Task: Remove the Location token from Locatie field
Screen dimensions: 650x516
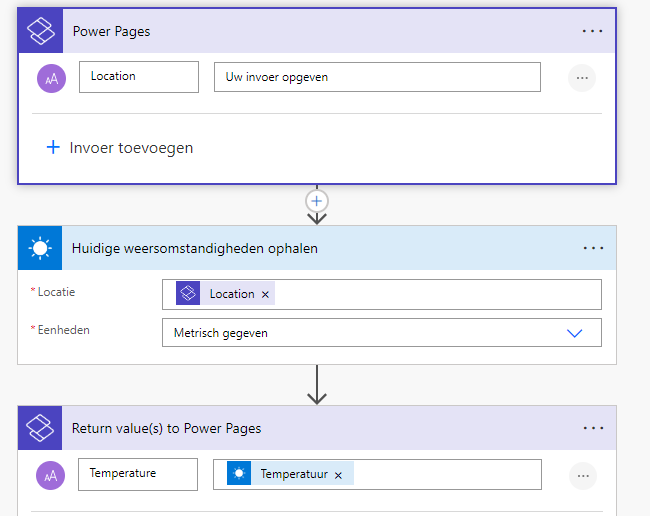Action: [x=265, y=294]
